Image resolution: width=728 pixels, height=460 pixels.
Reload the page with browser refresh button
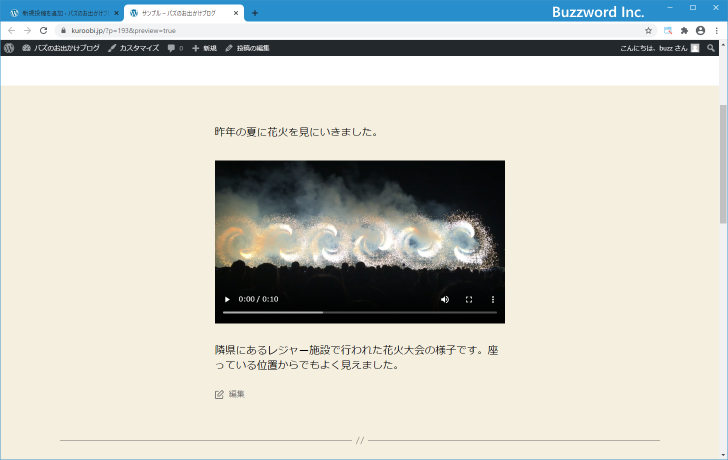pos(43,31)
